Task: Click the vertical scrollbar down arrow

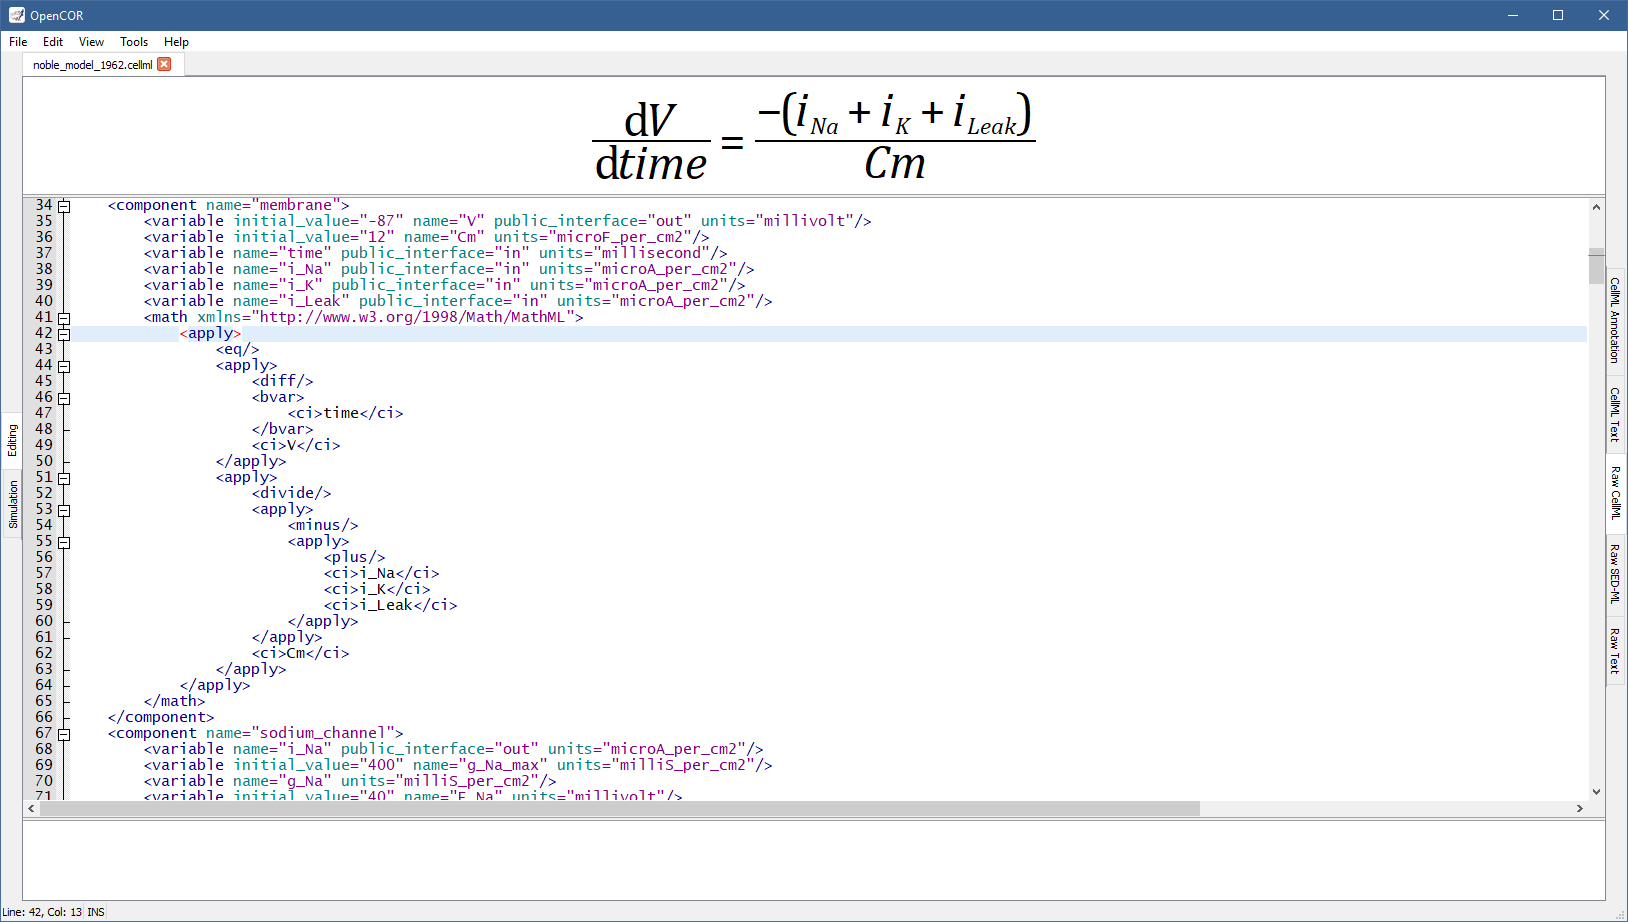Action: pyautogui.click(x=1596, y=791)
